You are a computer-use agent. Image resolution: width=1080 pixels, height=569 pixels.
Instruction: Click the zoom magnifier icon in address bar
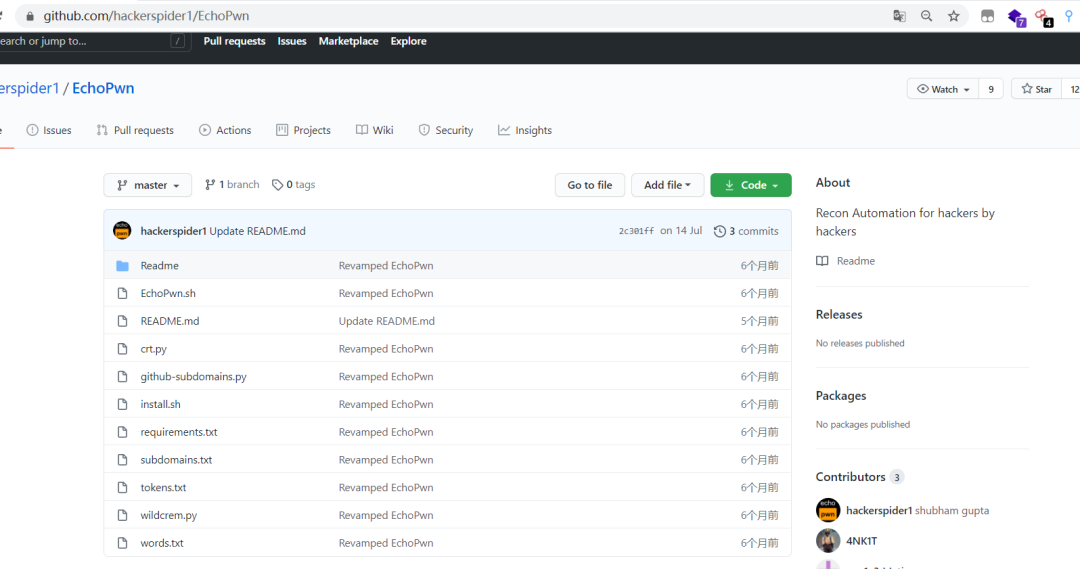[926, 16]
